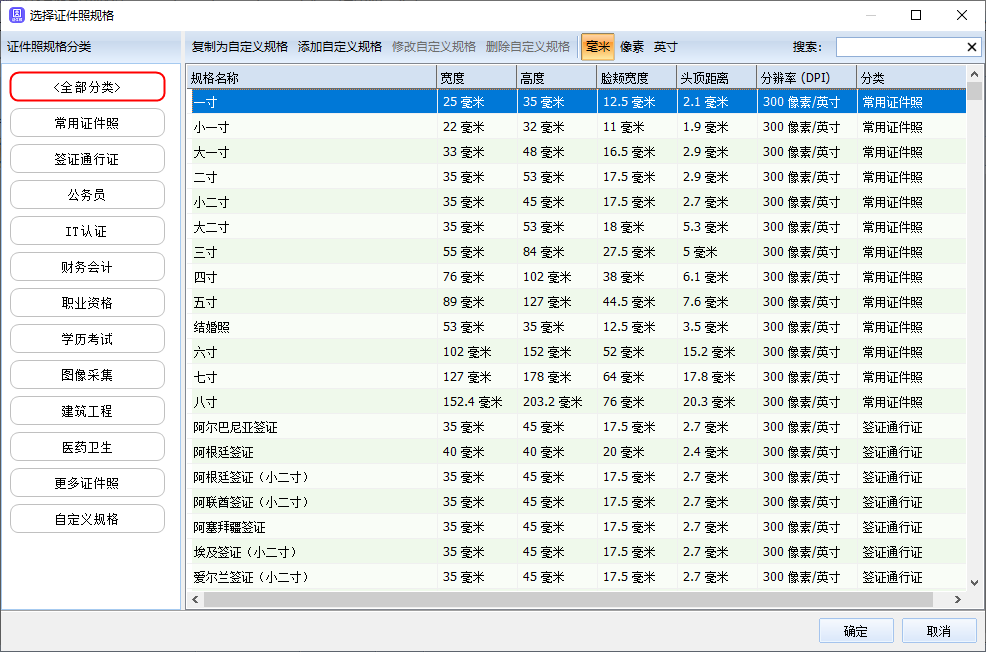The width and height of the screenshot is (986, 652).
Task: Type in the 搜索 input field
Action: click(x=900, y=47)
